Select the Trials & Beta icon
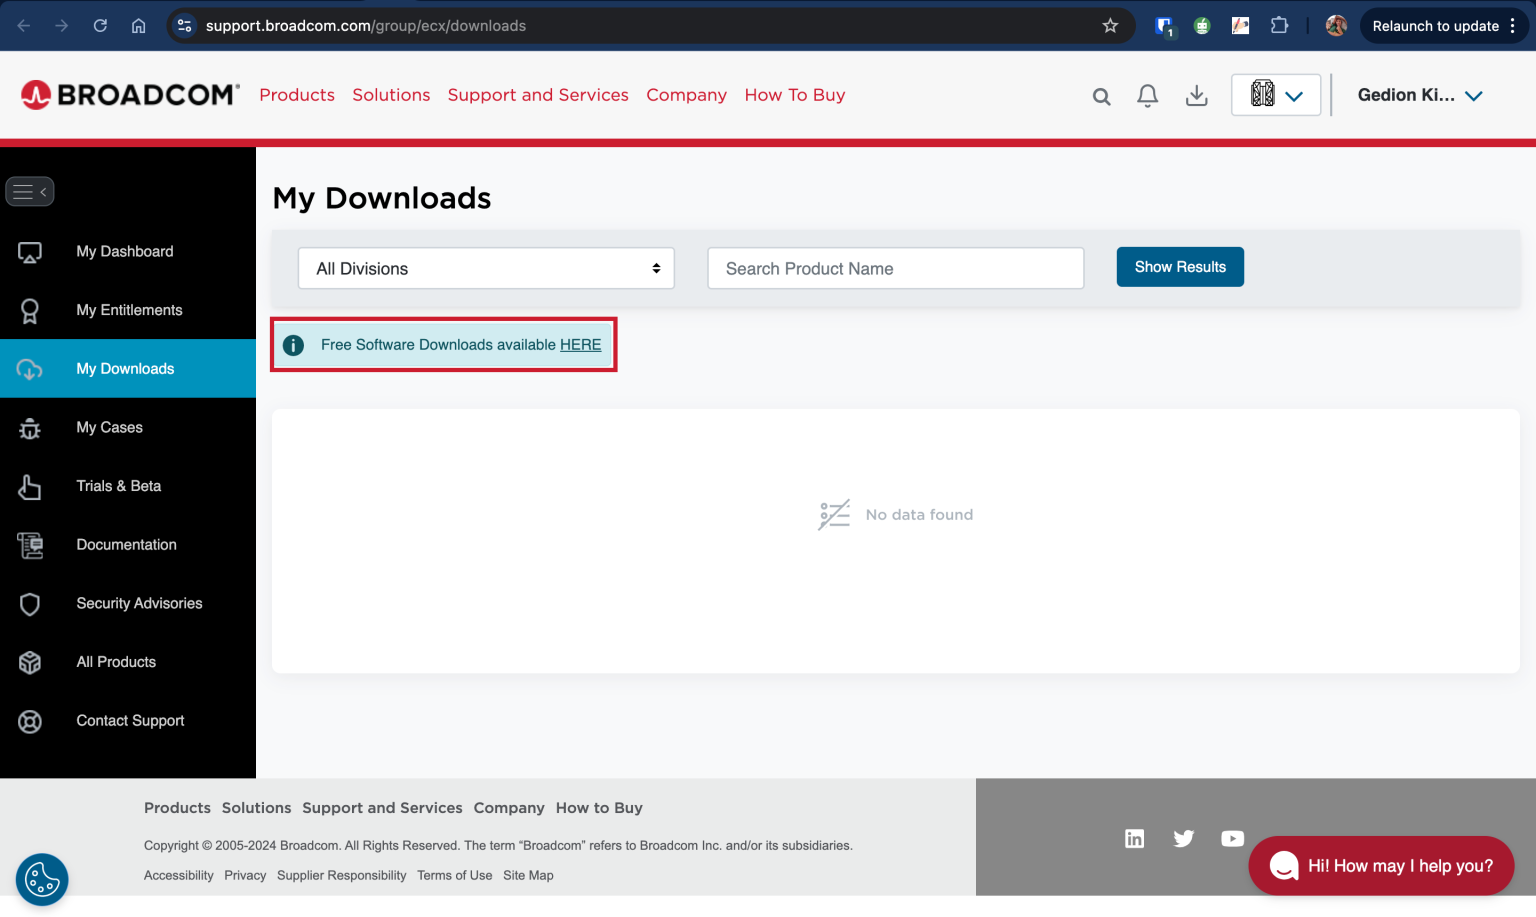The image size is (1536, 917). click(x=30, y=486)
